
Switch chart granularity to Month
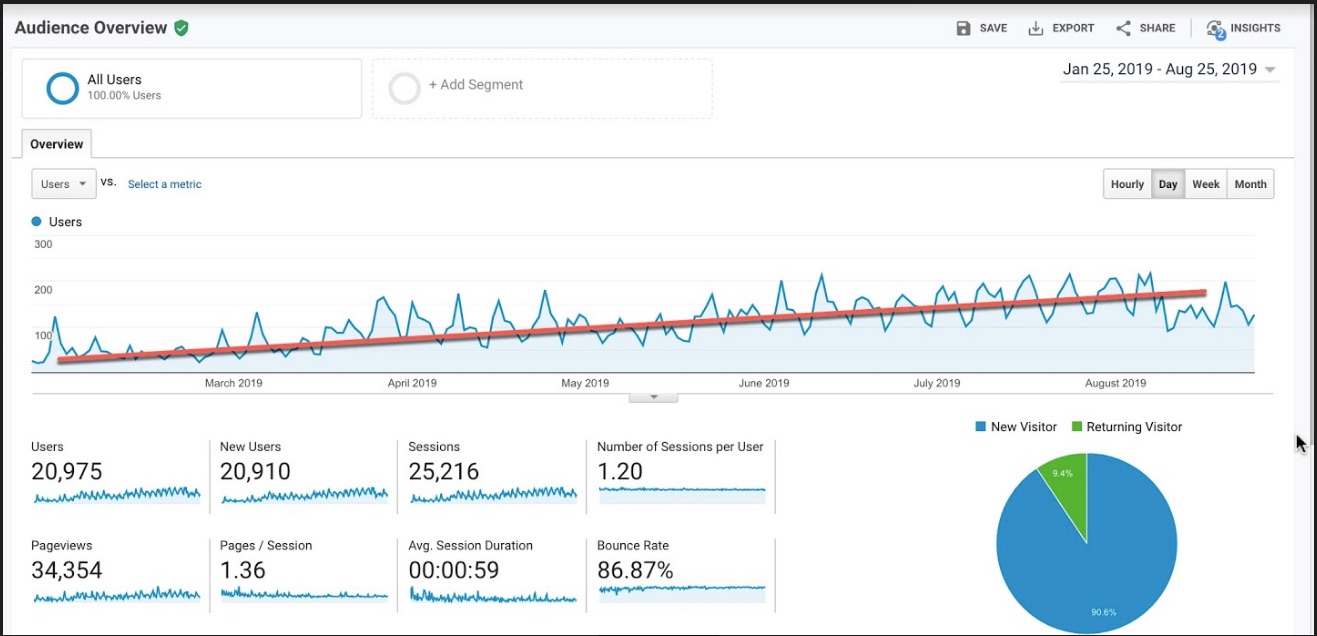point(1250,184)
